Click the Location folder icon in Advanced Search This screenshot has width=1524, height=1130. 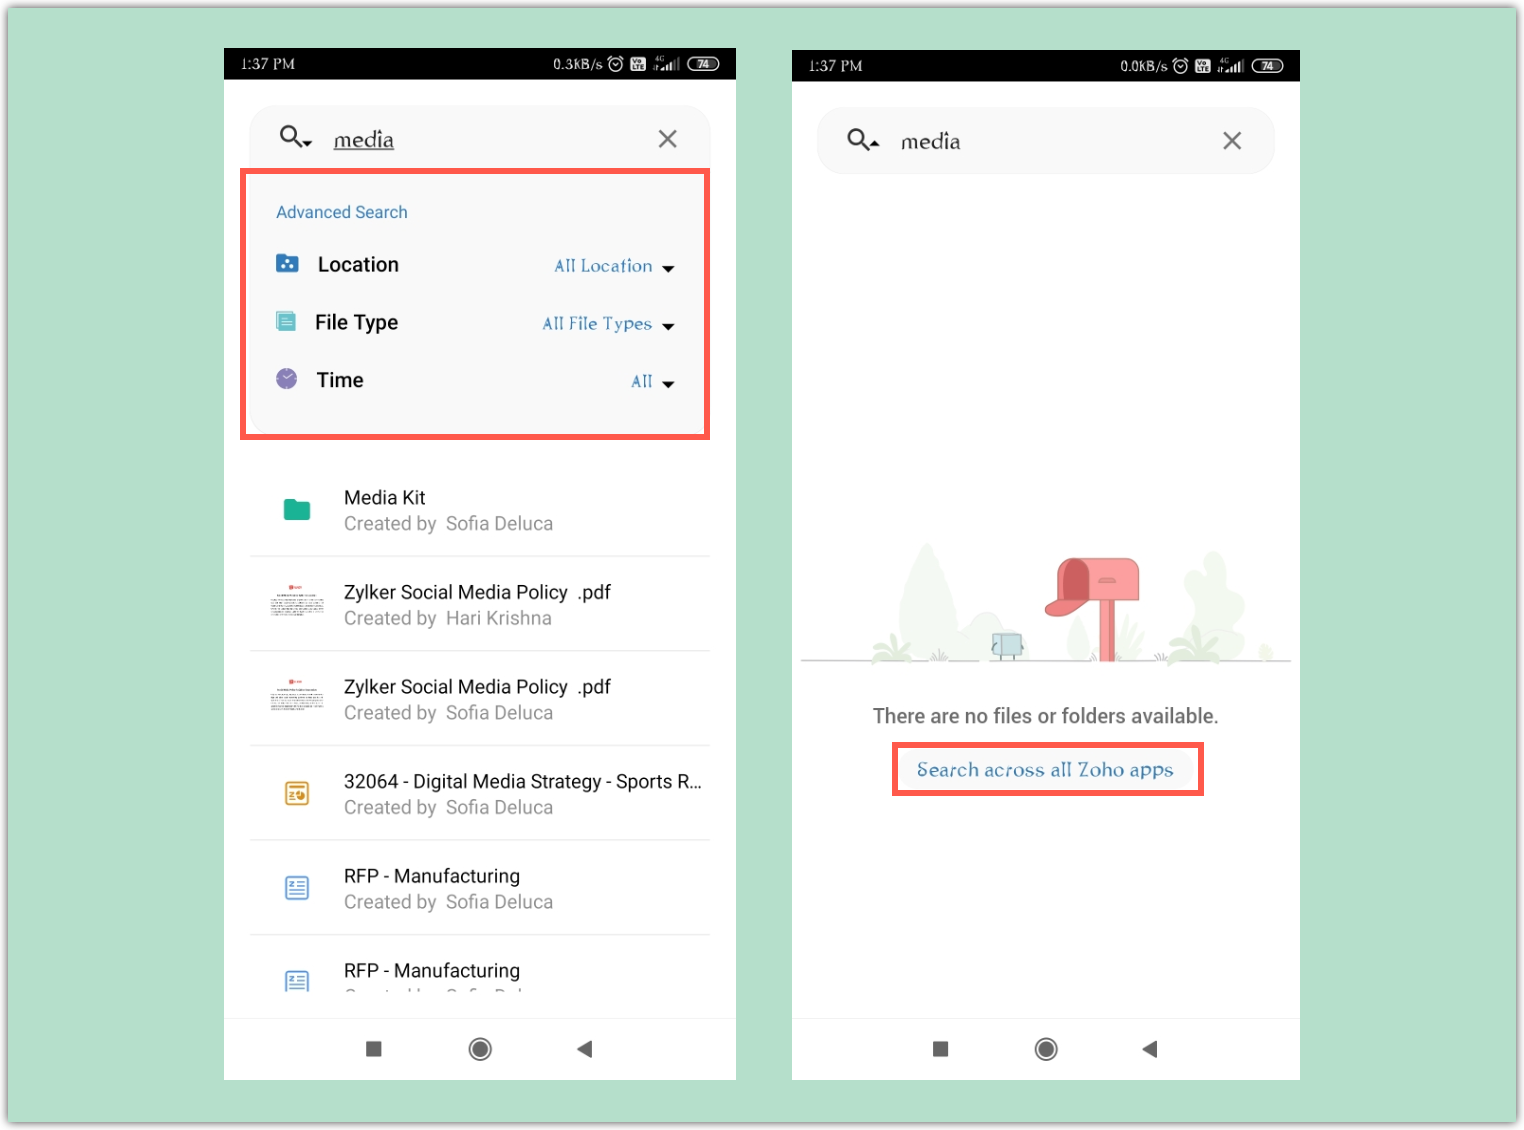[x=286, y=263]
